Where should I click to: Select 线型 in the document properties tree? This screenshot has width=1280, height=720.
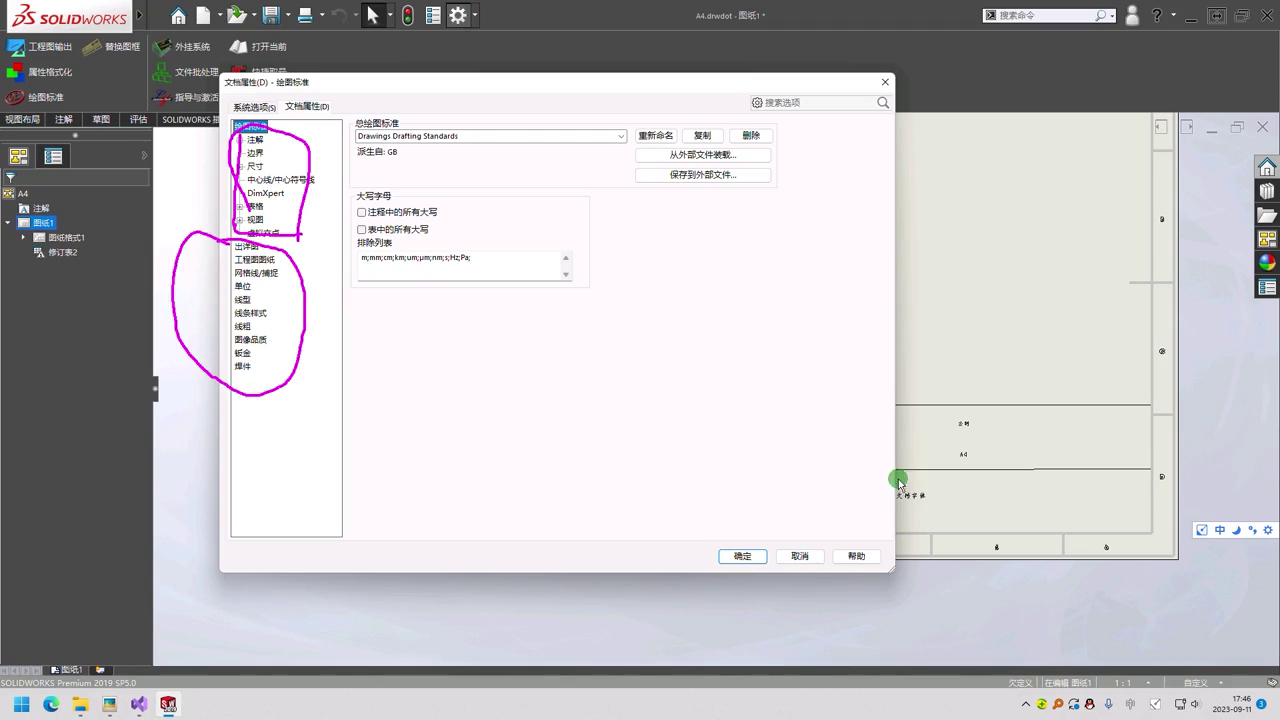[x=243, y=300]
